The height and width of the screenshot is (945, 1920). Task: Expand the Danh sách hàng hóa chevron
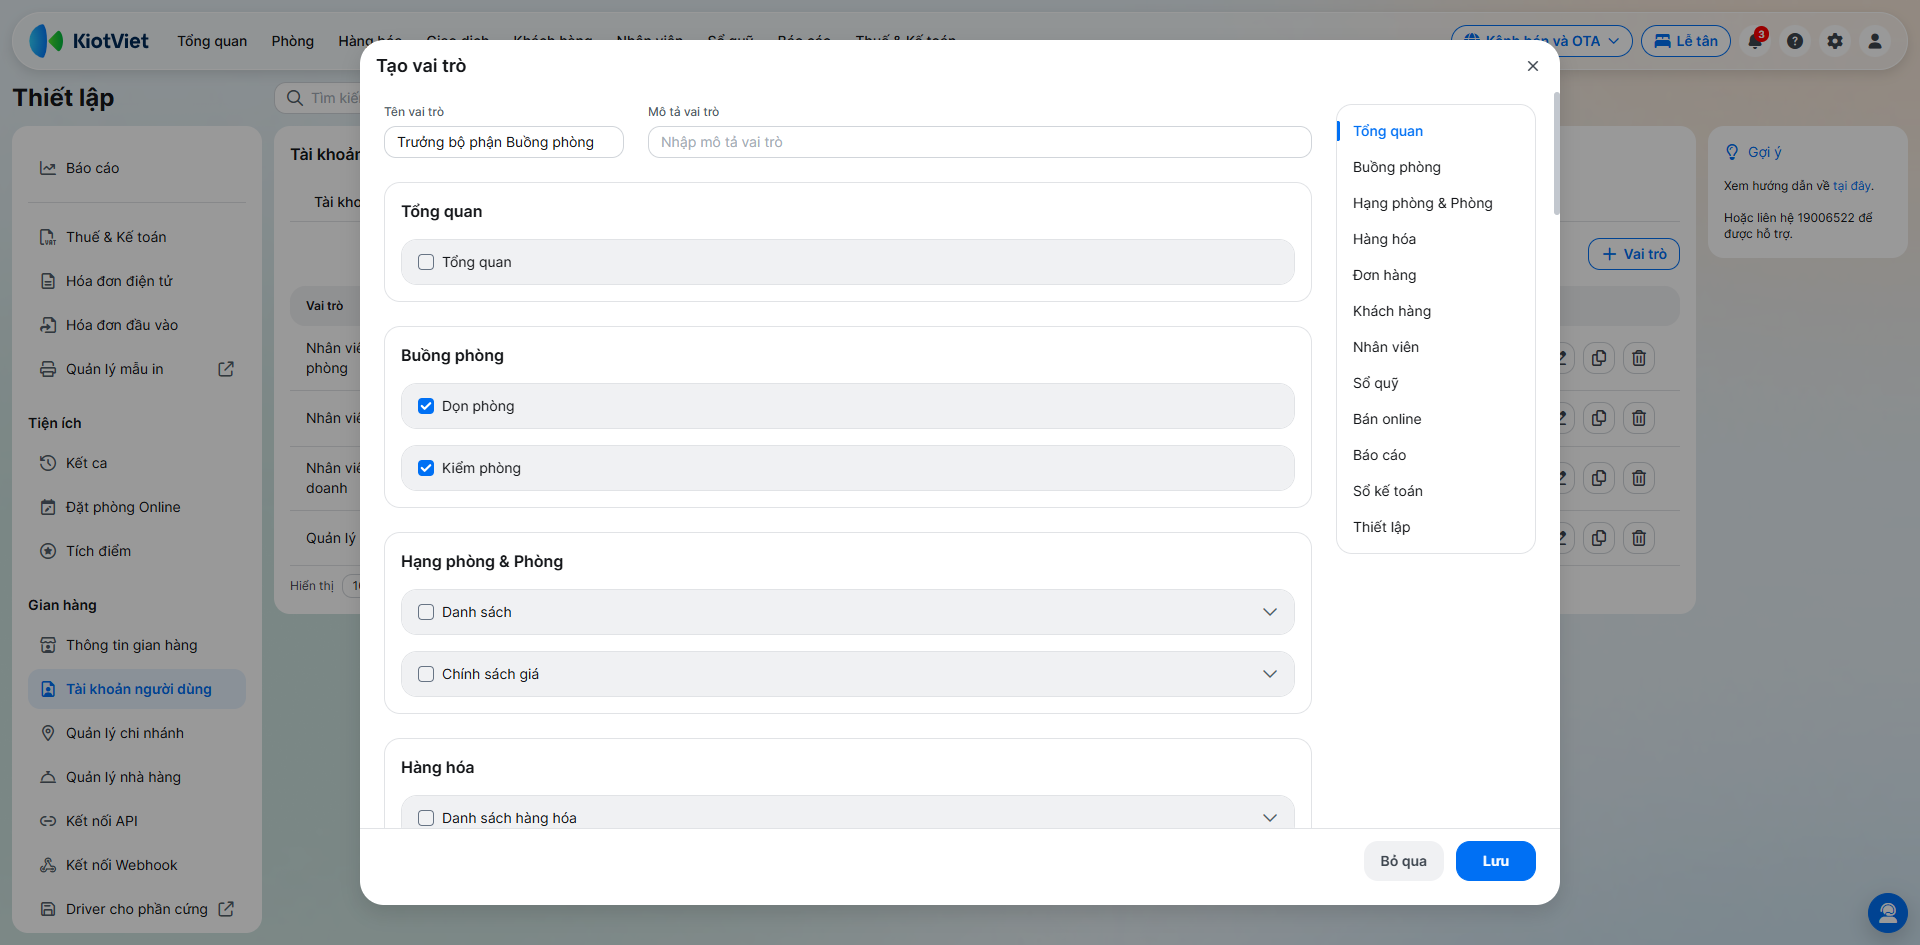tap(1270, 818)
